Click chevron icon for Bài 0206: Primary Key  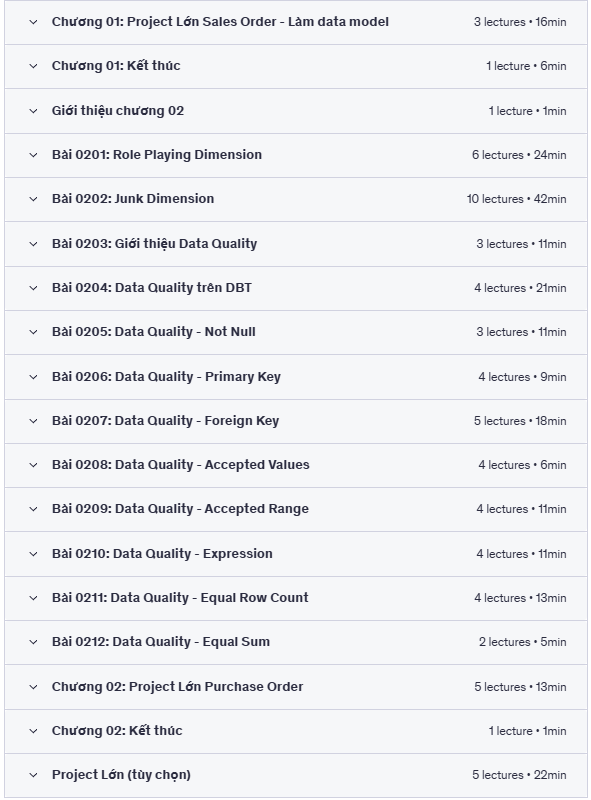pyautogui.click(x=33, y=377)
